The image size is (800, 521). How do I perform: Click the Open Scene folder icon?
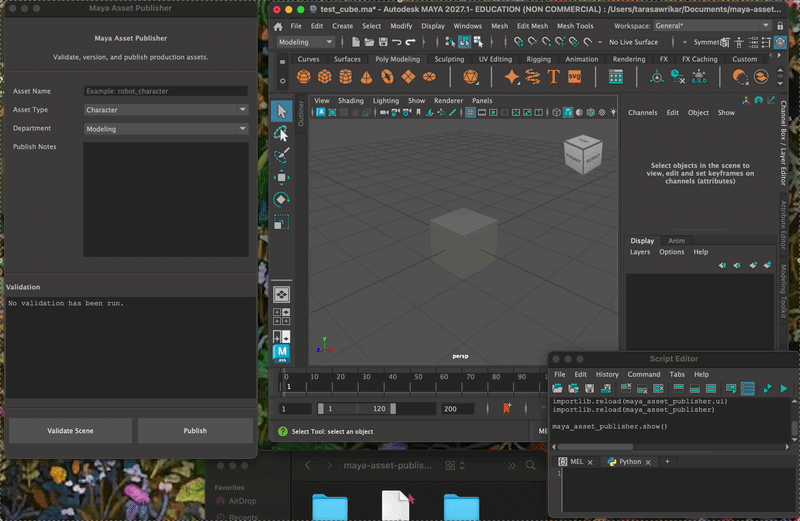(369, 42)
